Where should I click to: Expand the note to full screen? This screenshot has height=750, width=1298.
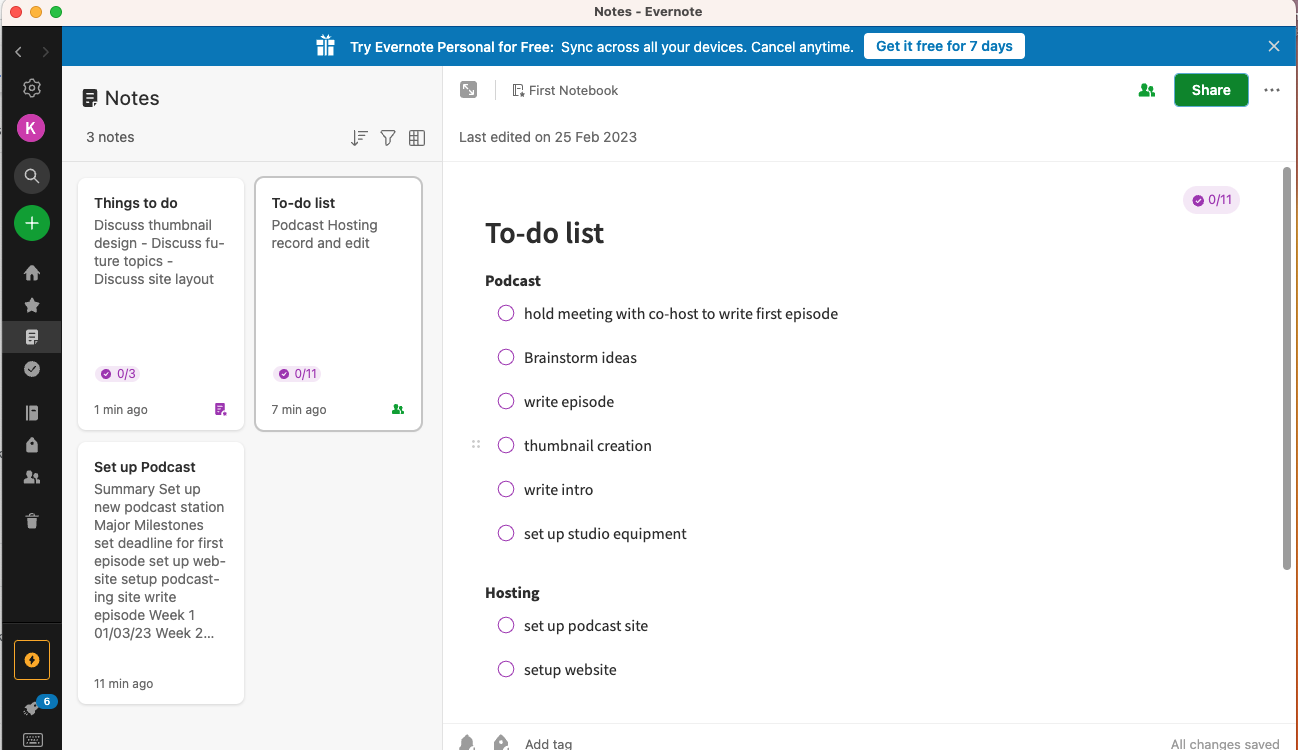[468, 90]
